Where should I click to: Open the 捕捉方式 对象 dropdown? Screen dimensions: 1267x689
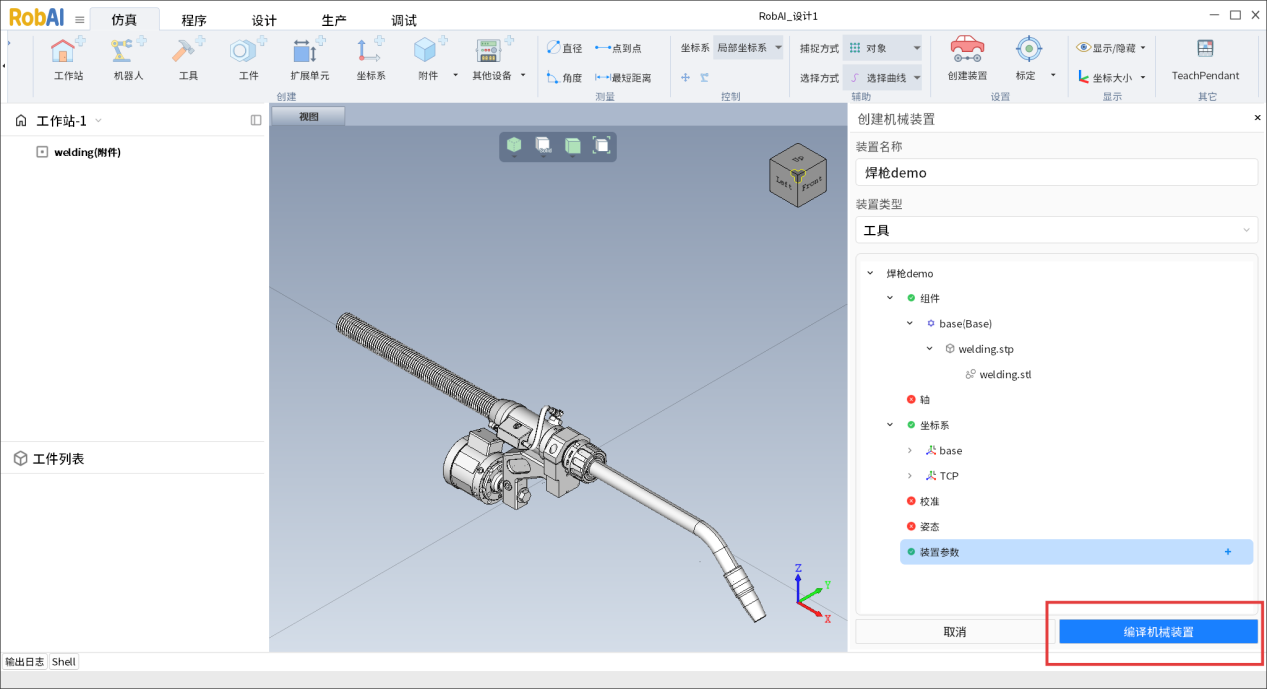tap(882, 48)
